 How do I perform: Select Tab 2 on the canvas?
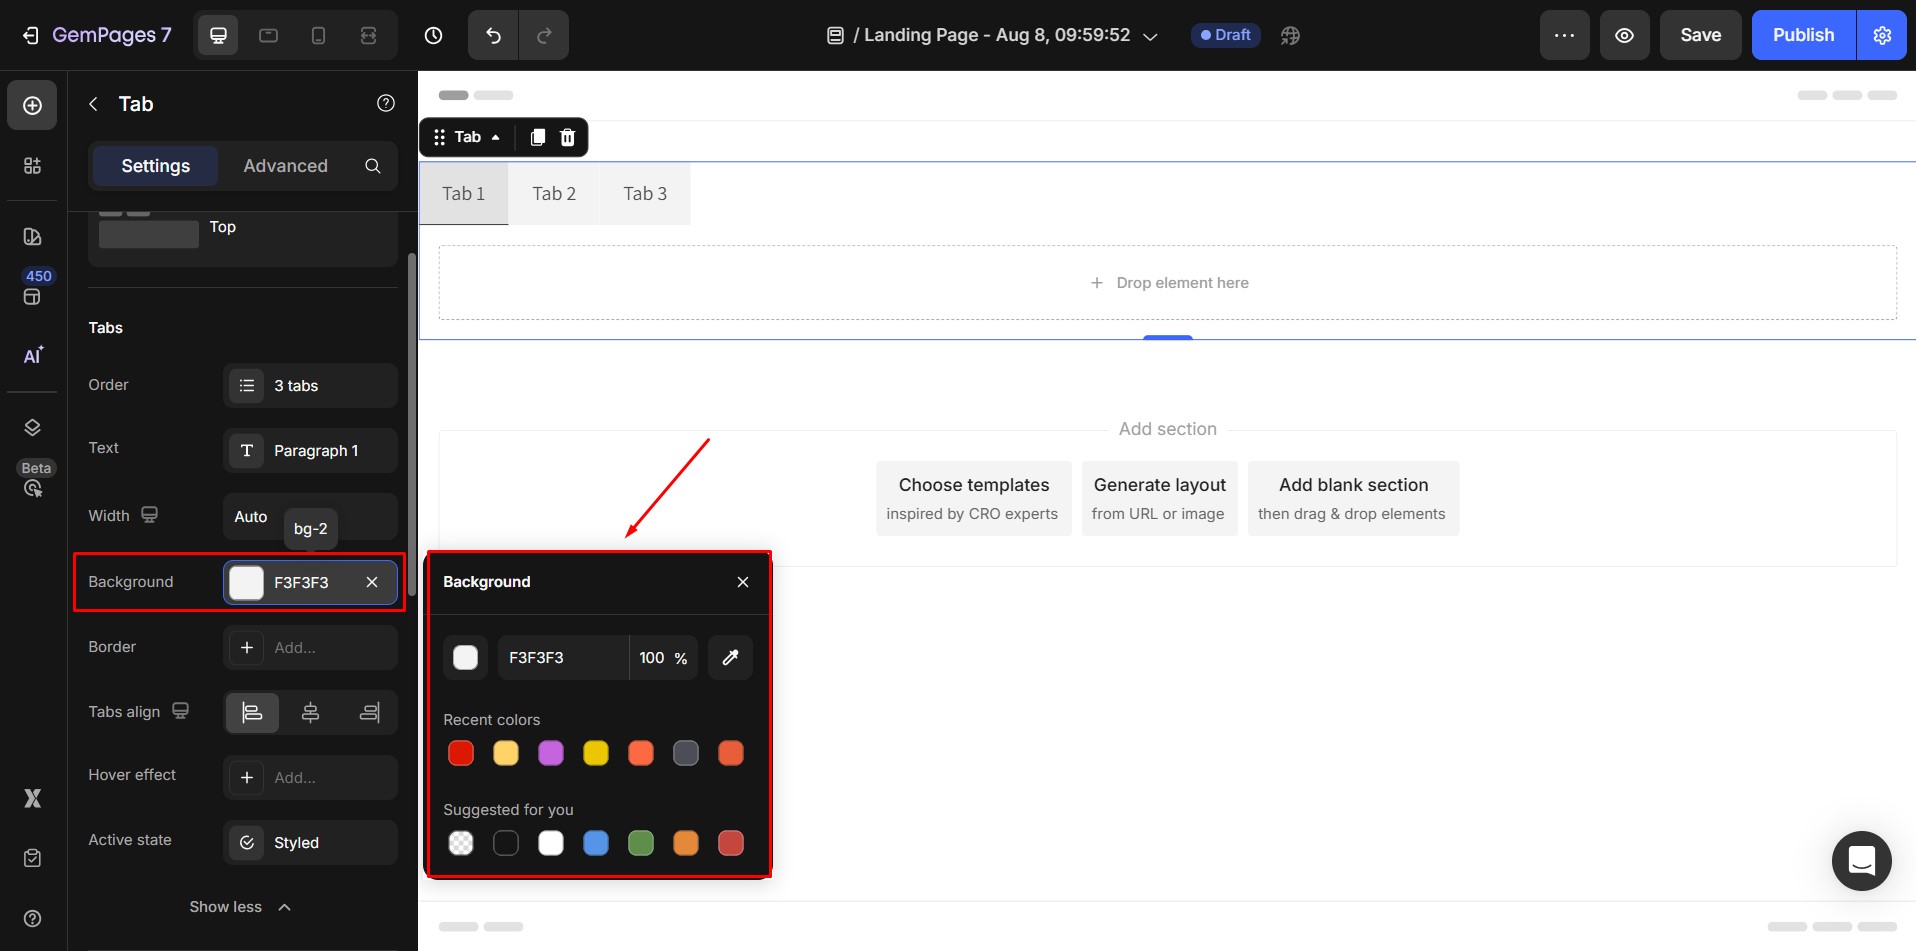(554, 194)
